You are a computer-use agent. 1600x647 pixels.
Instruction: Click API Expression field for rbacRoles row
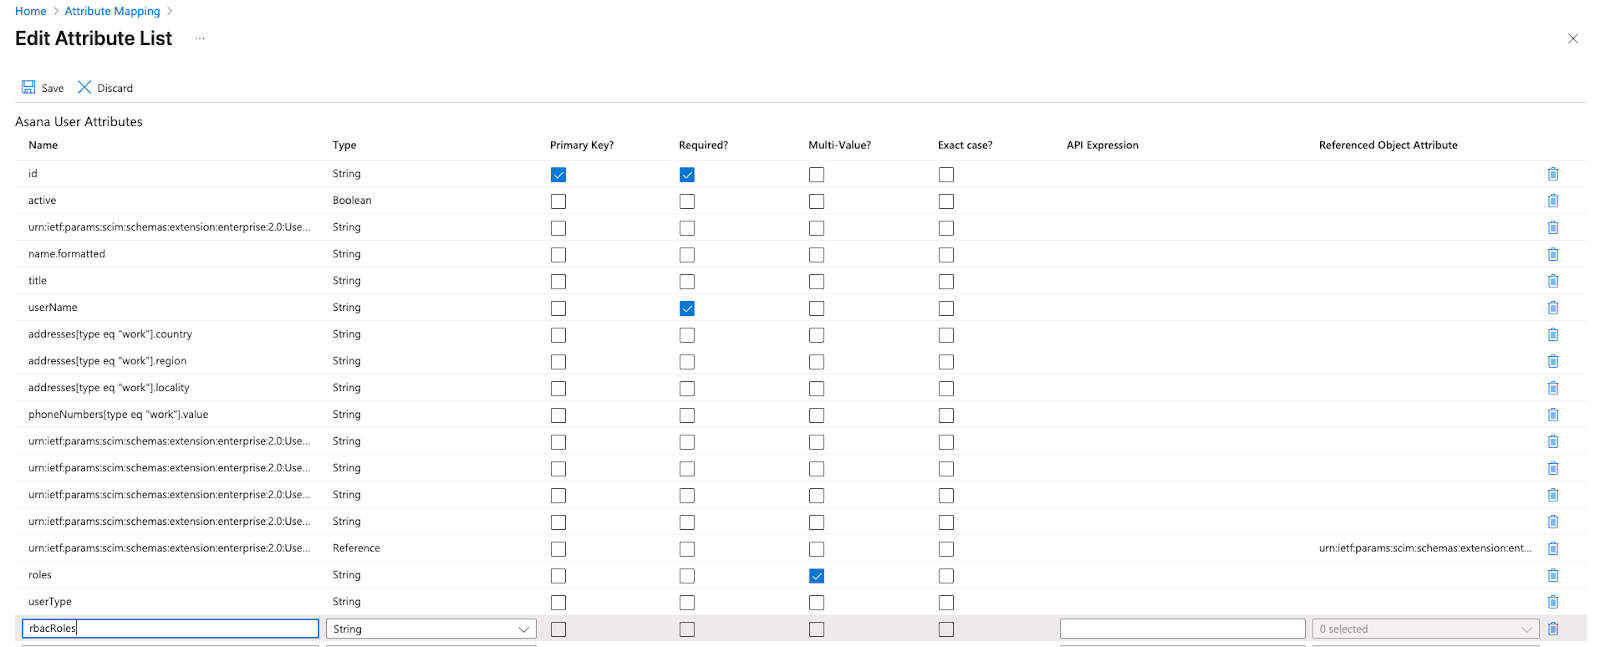[x=1182, y=629]
